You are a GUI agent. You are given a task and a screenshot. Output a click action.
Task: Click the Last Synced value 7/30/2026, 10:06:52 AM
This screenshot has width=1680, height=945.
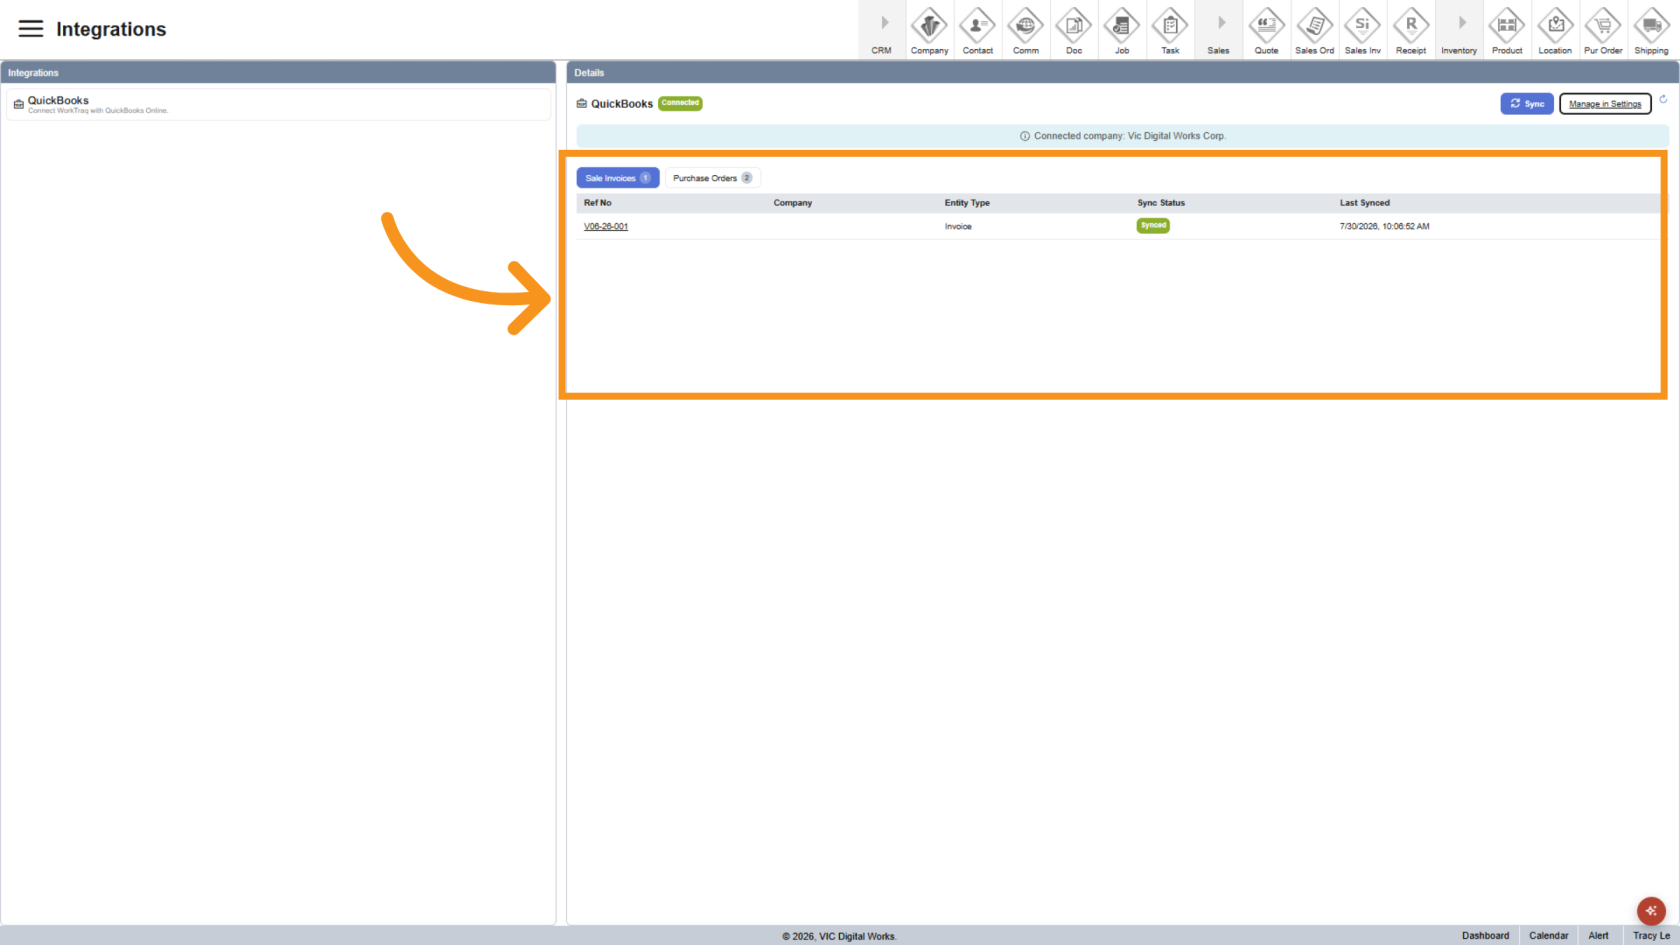coord(1385,227)
